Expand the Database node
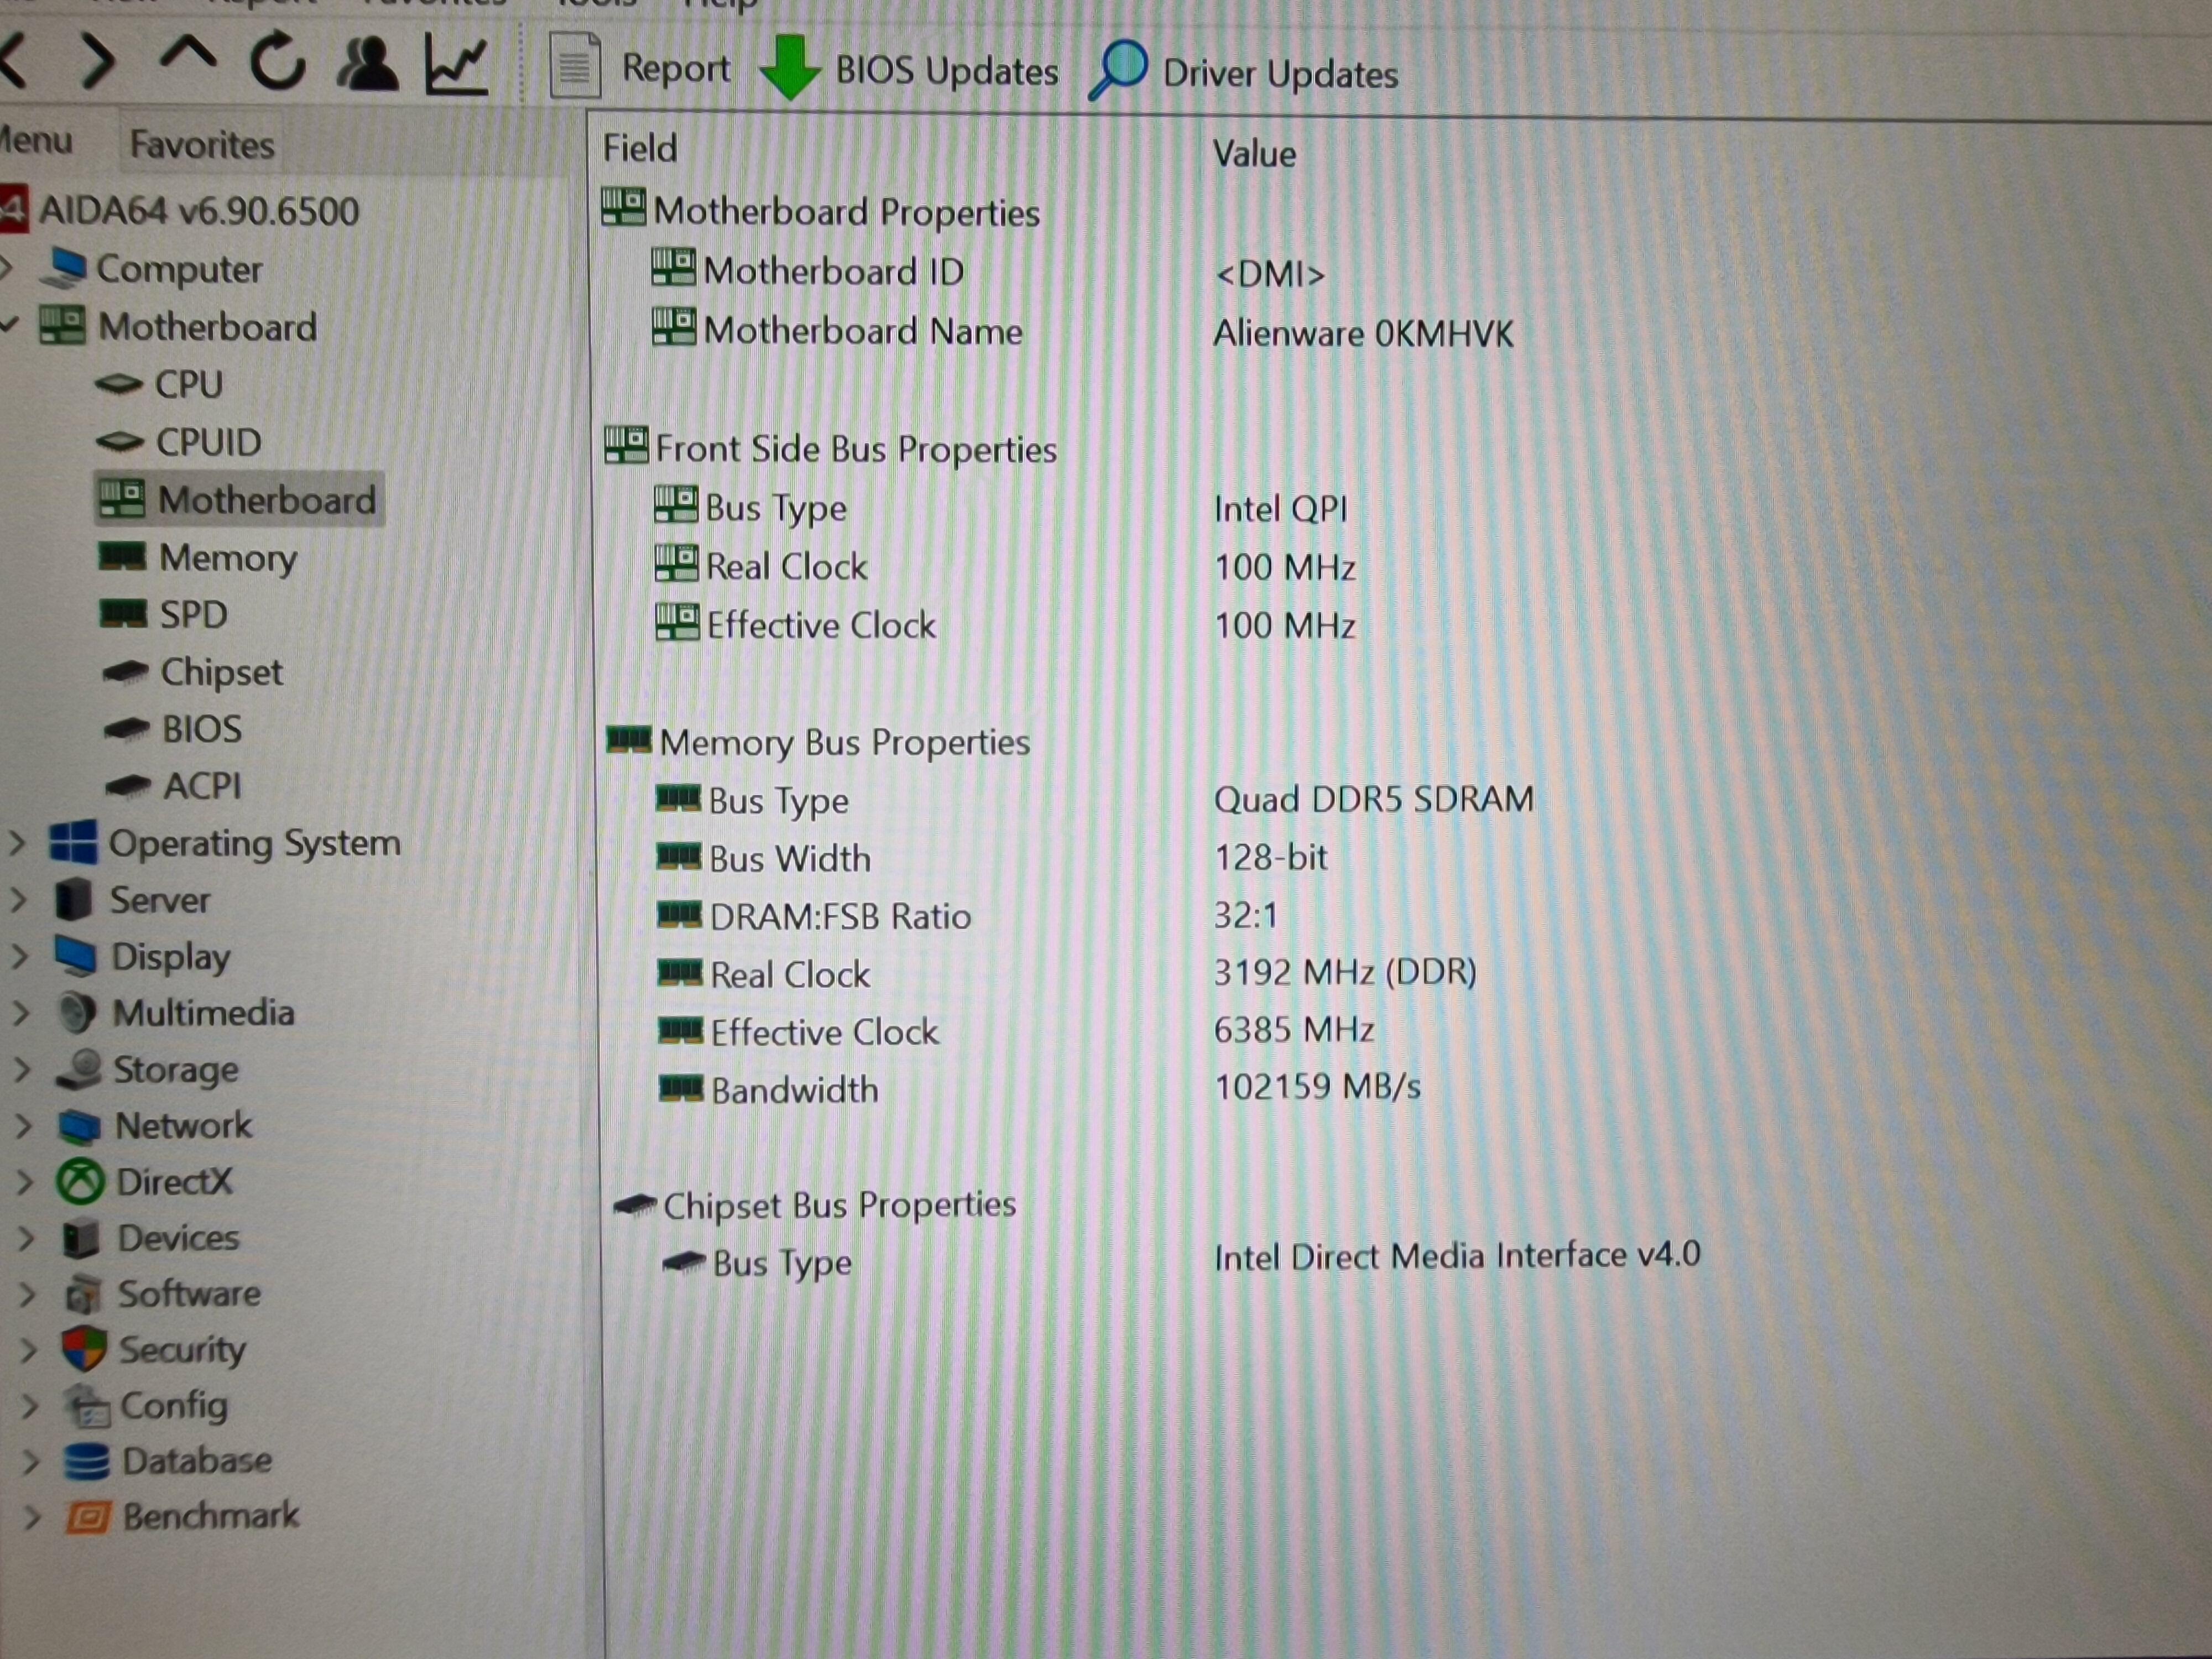Image resolution: width=2212 pixels, height=1659 pixels. 30,1462
